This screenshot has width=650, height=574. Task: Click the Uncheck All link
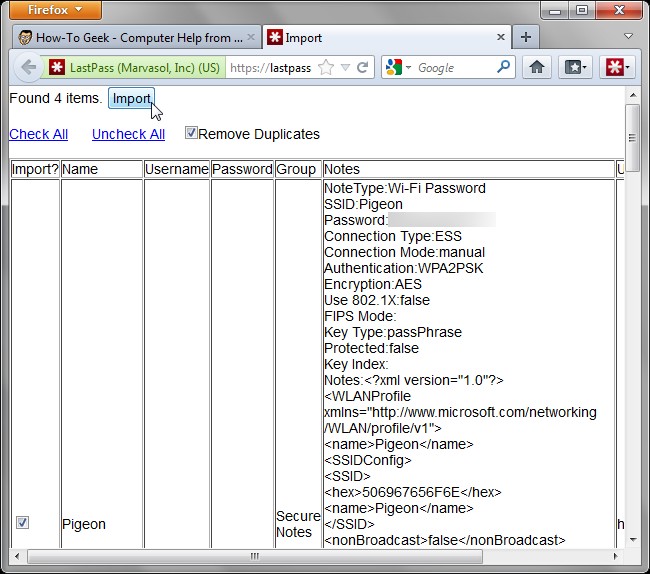[x=129, y=134]
